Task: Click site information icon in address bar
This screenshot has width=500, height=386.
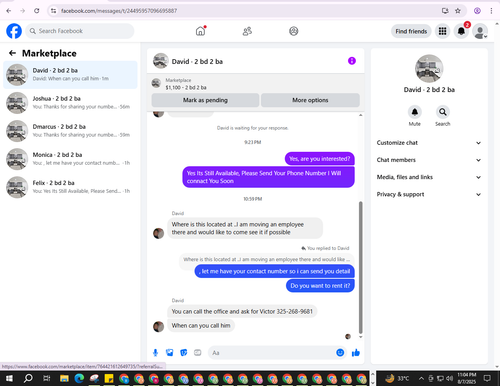Action: click(x=53, y=11)
